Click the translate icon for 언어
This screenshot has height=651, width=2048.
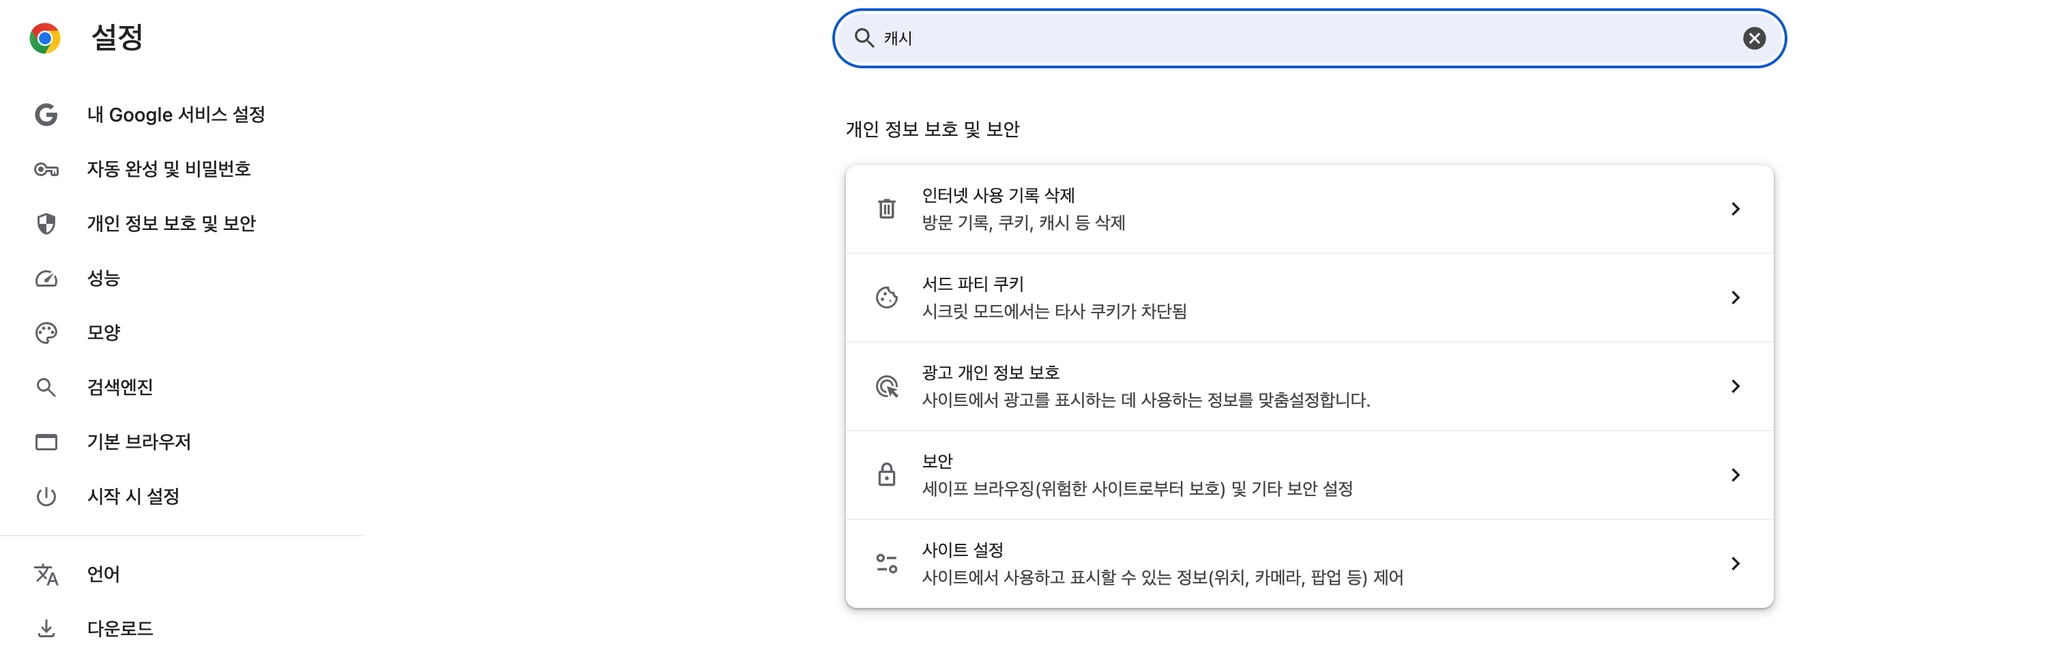coord(46,574)
